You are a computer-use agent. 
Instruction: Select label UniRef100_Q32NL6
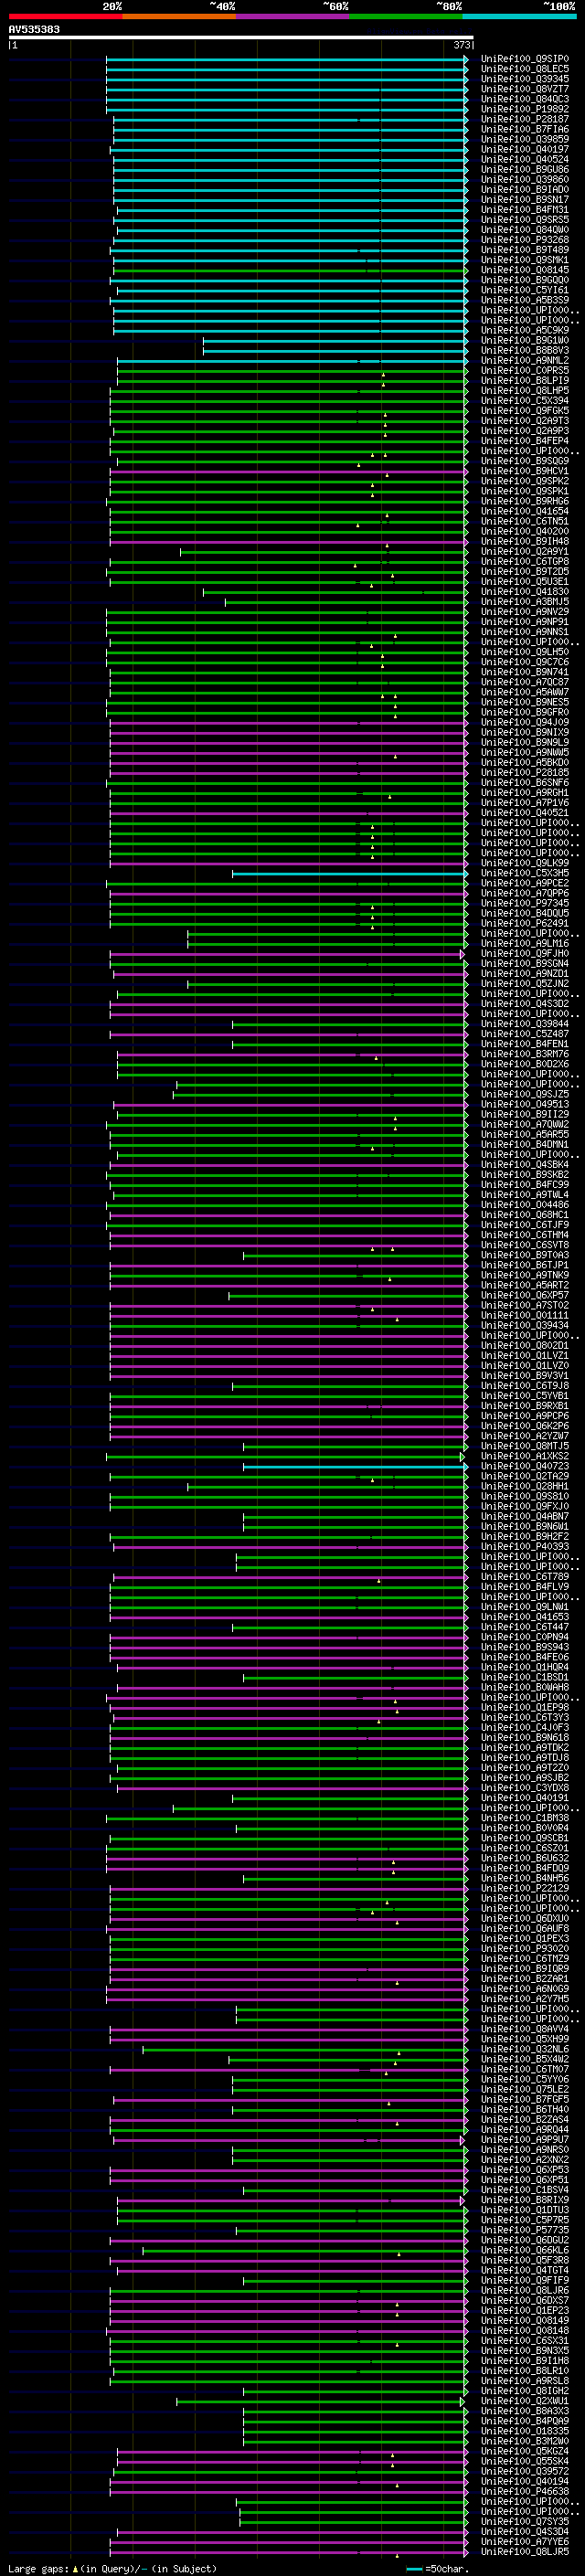click(x=525, y=2049)
